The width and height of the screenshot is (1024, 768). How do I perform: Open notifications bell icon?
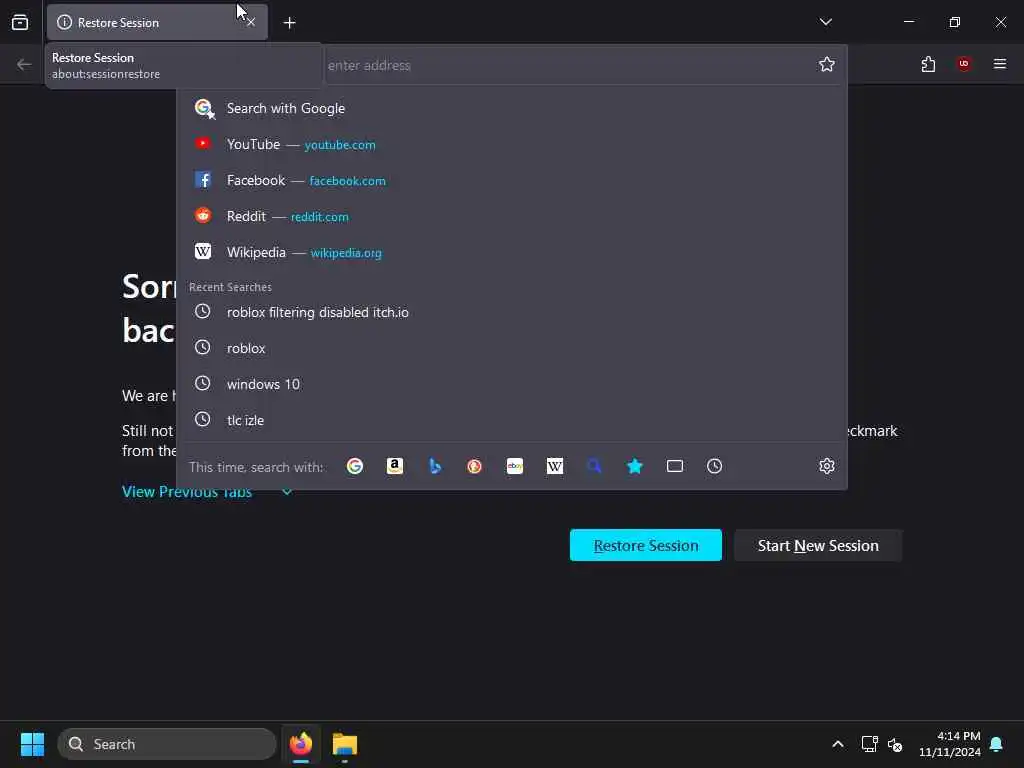[x=997, y=744]
